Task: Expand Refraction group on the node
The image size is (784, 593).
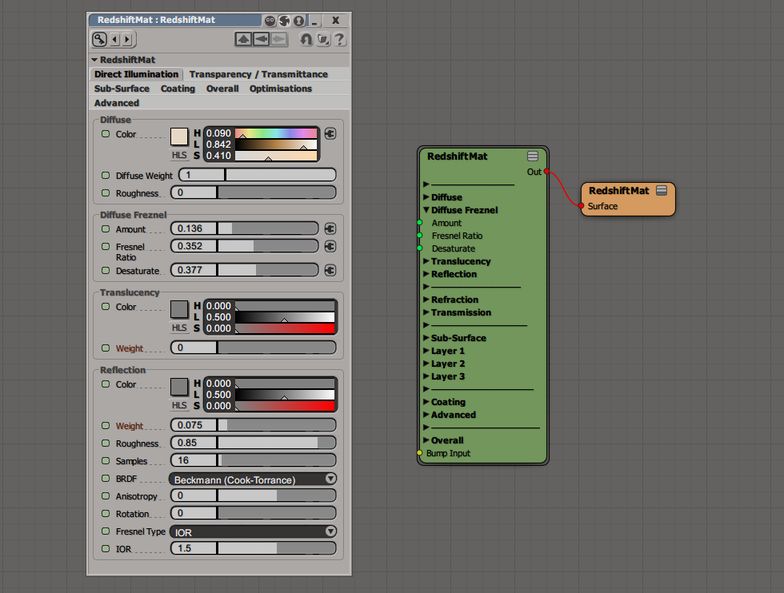Action: click(x=426, y=300)
